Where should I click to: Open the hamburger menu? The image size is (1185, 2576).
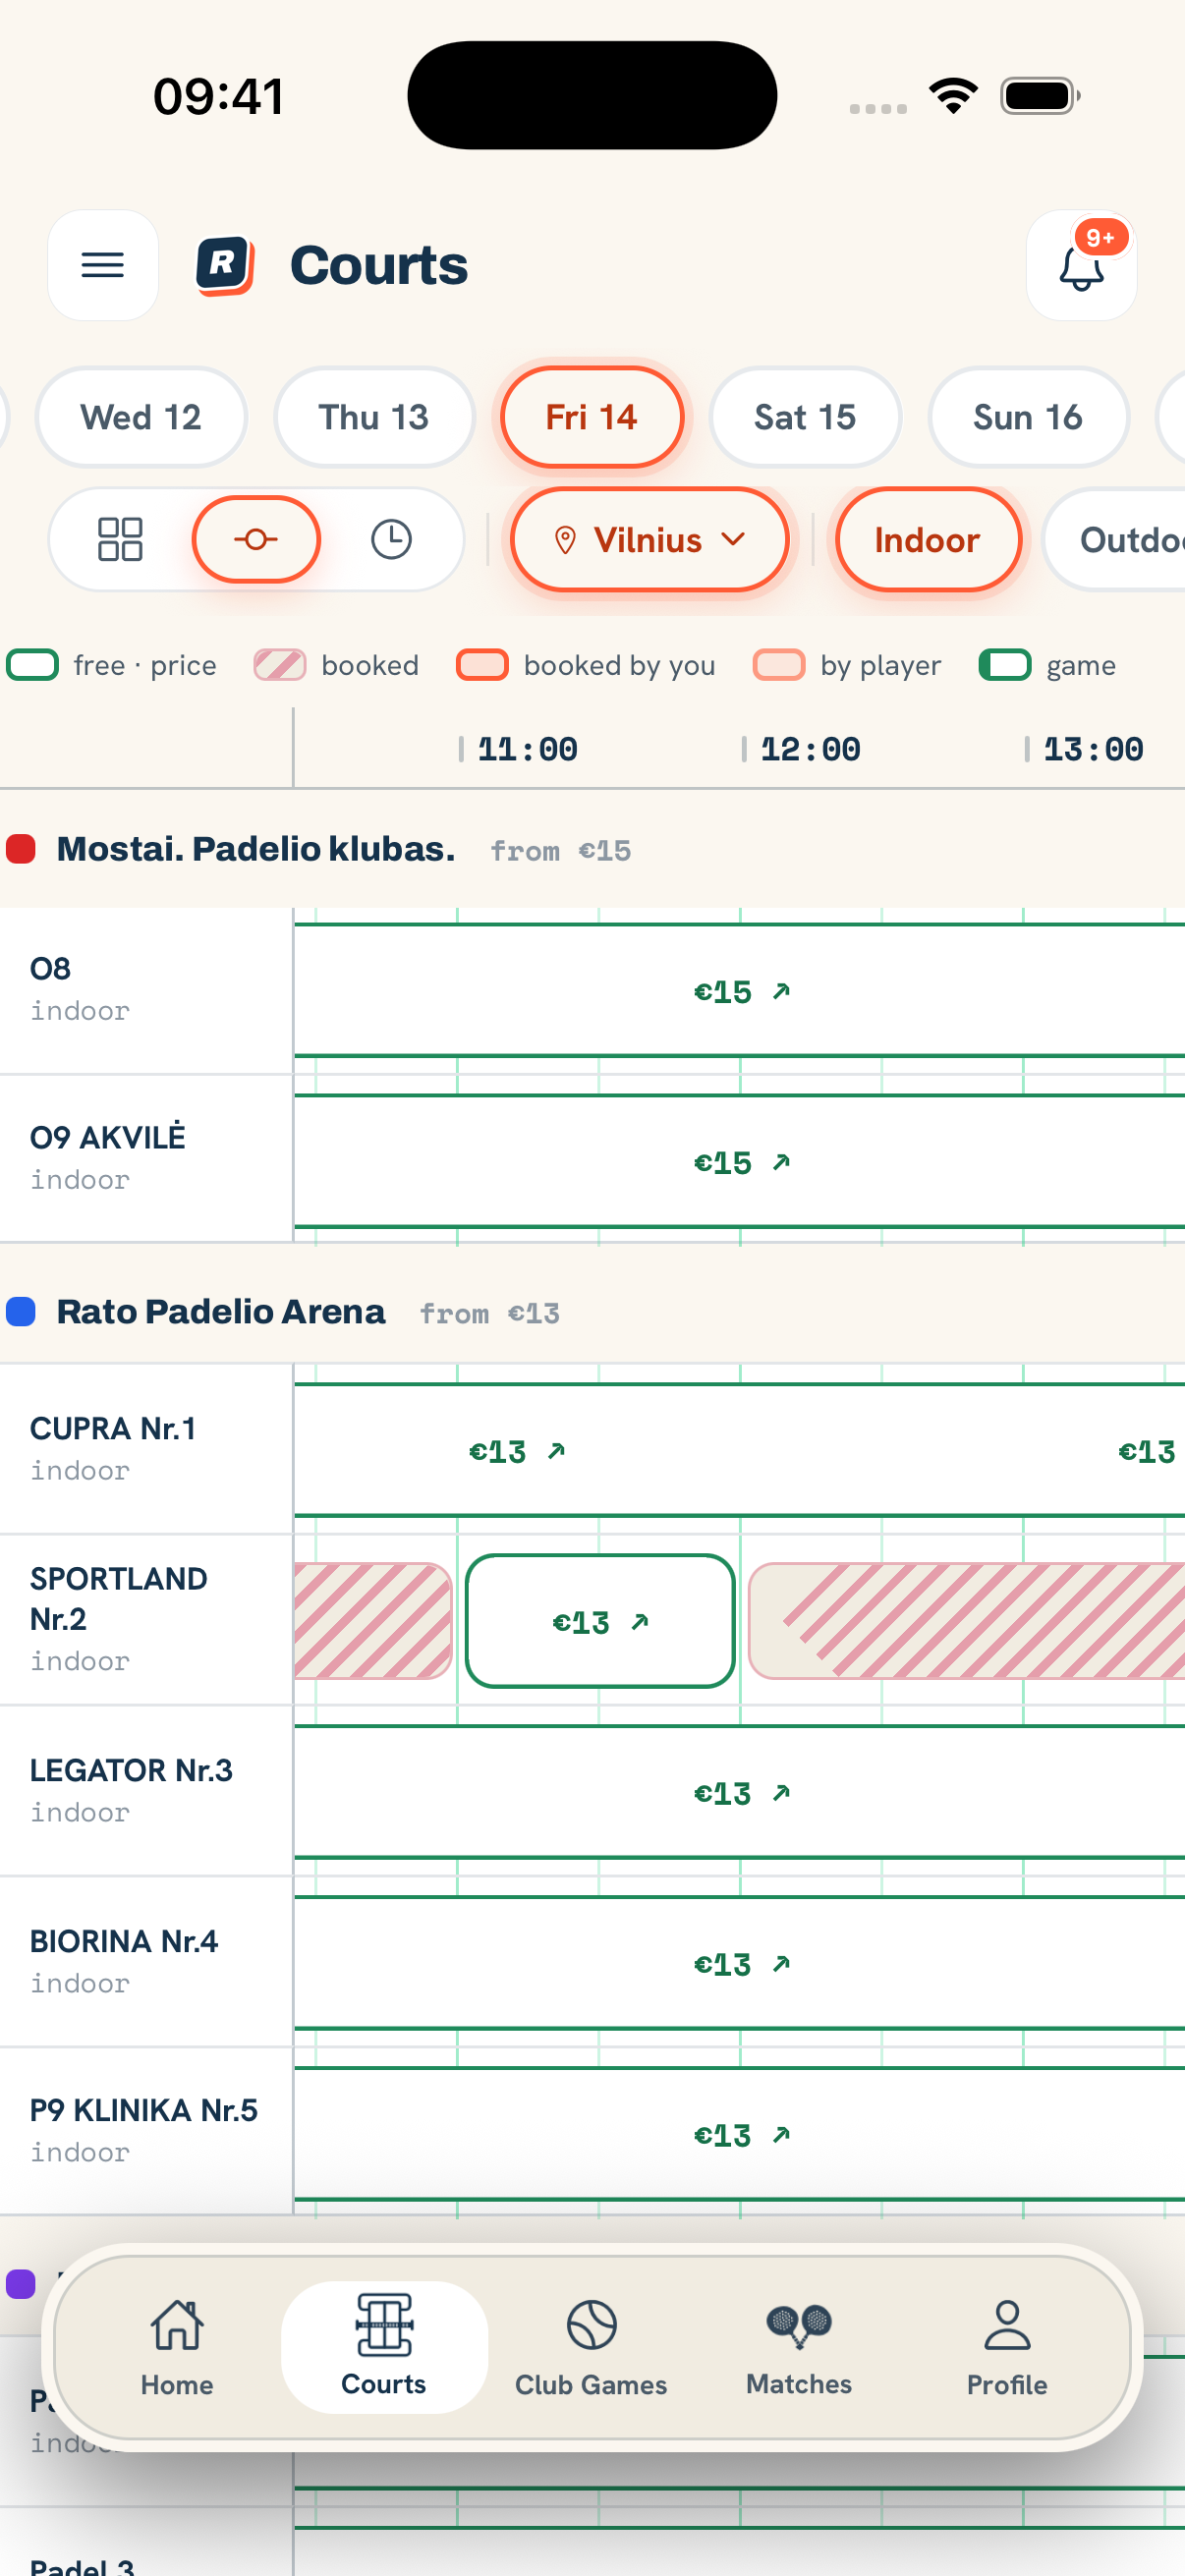coord(103,265)
